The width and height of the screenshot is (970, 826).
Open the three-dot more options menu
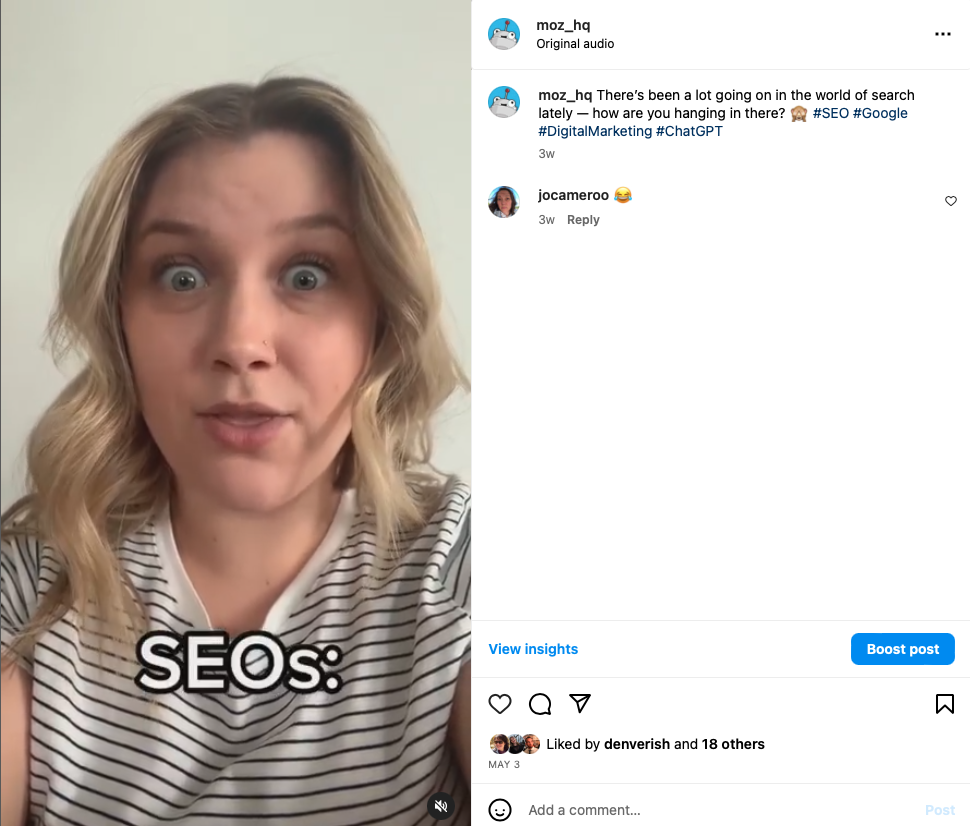(943, 34)
